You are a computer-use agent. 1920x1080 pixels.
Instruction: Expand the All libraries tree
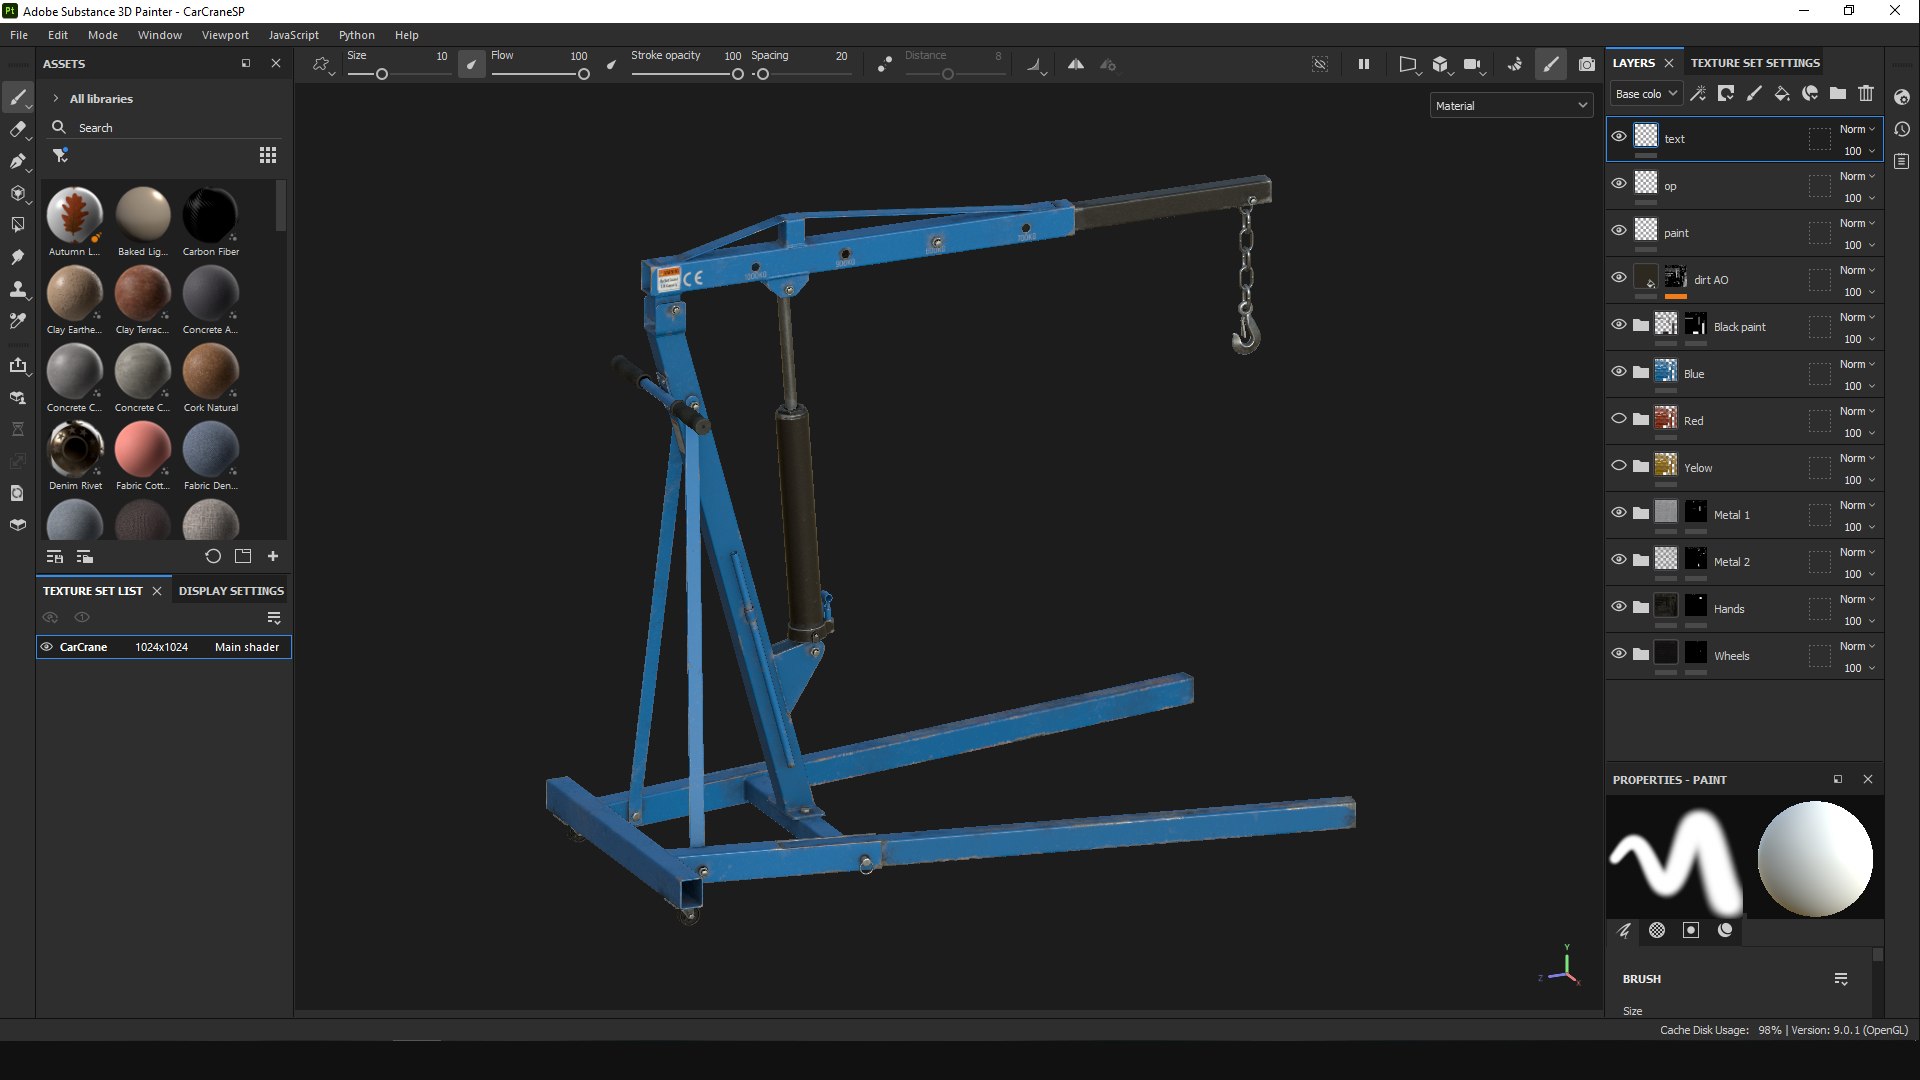click(55, 99)
